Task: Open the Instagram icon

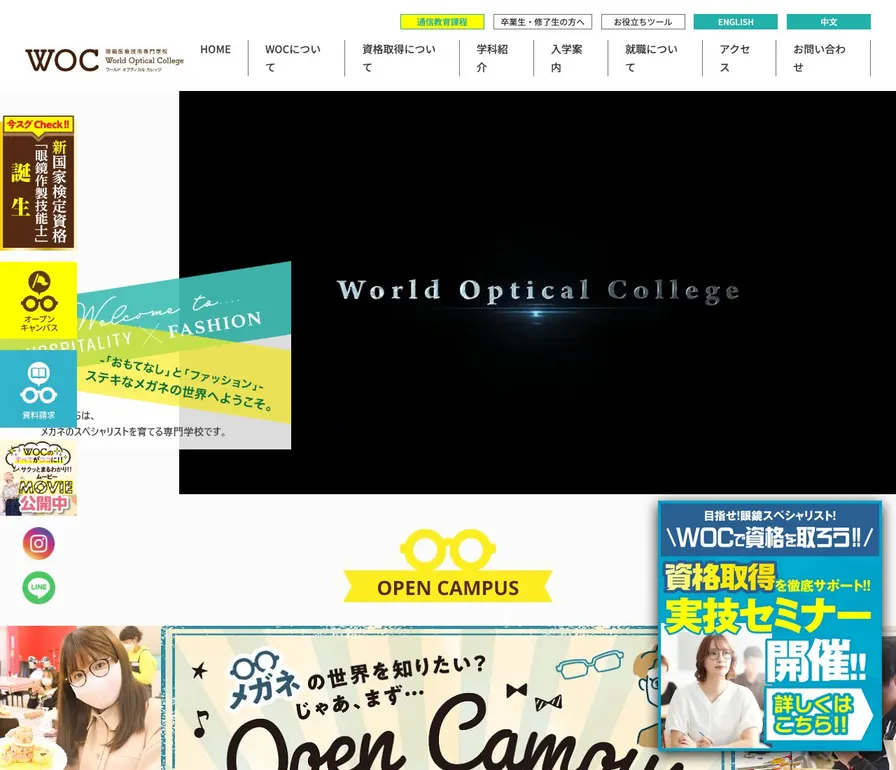Action: 39,543
